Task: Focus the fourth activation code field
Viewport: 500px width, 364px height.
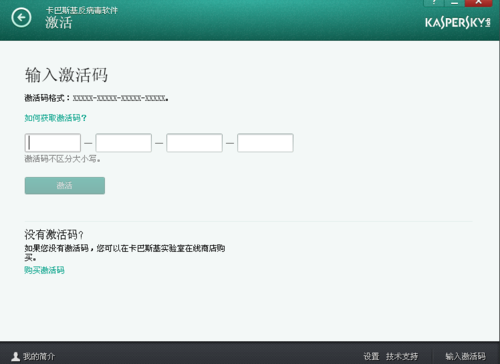Action: [265, 143]
